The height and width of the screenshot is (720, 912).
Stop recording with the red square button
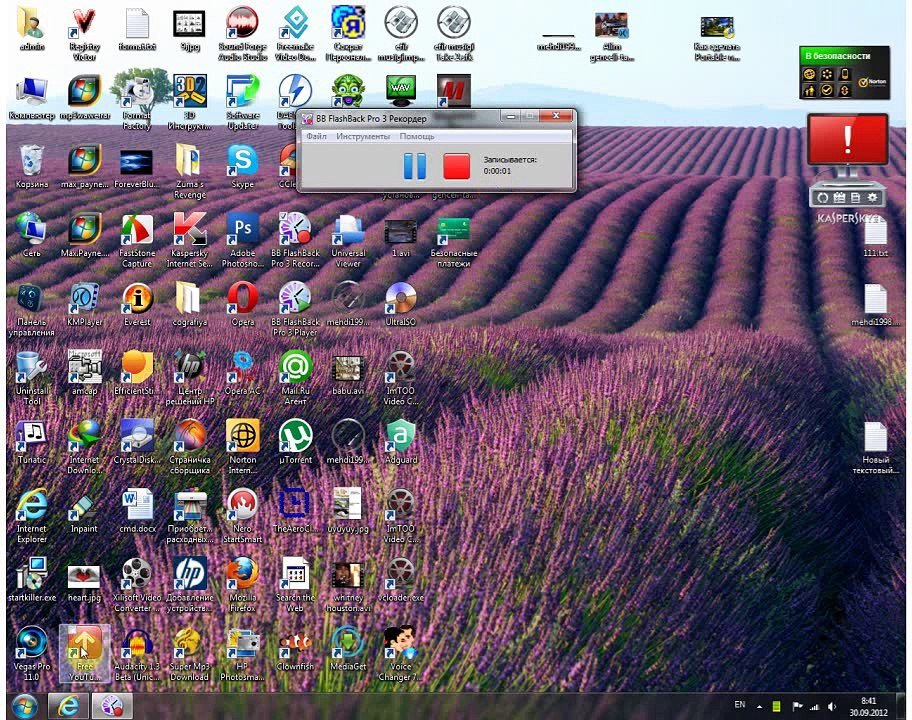pos(457,166)
